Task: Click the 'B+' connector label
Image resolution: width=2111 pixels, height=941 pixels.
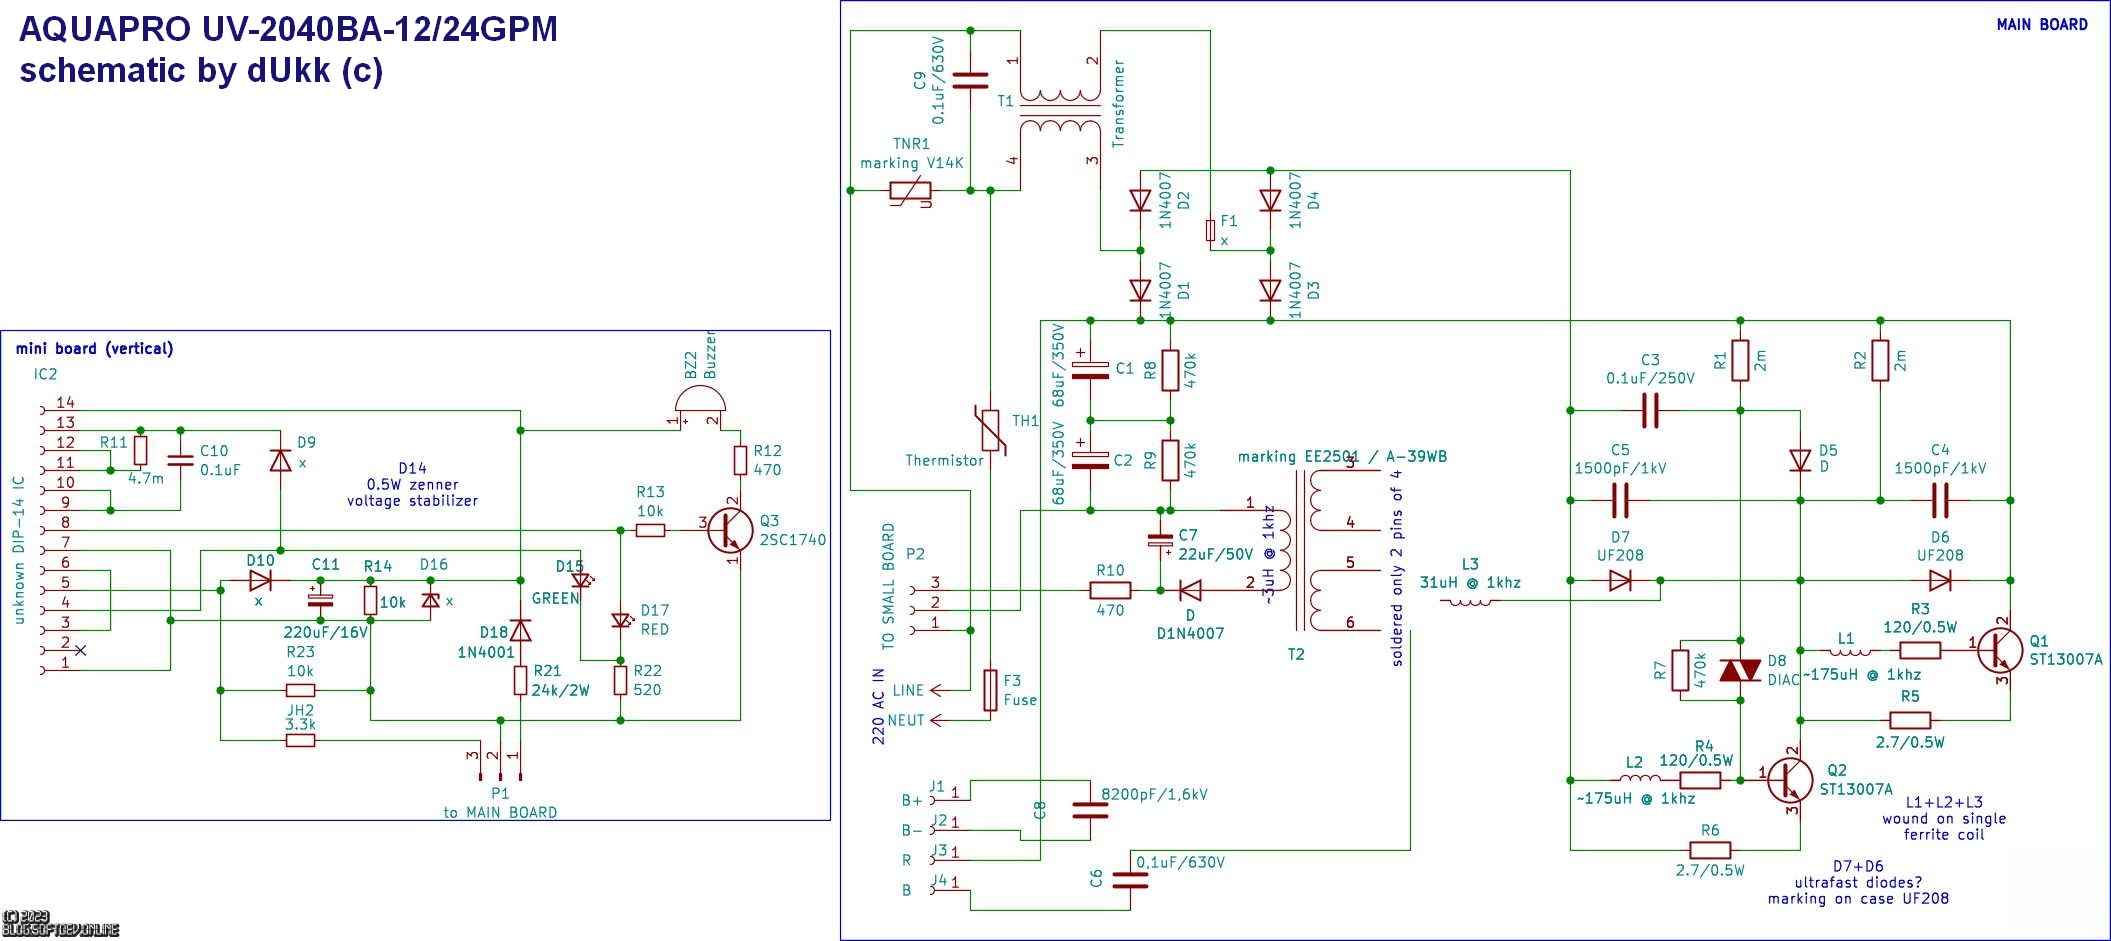Action: (x=911, y=800)
